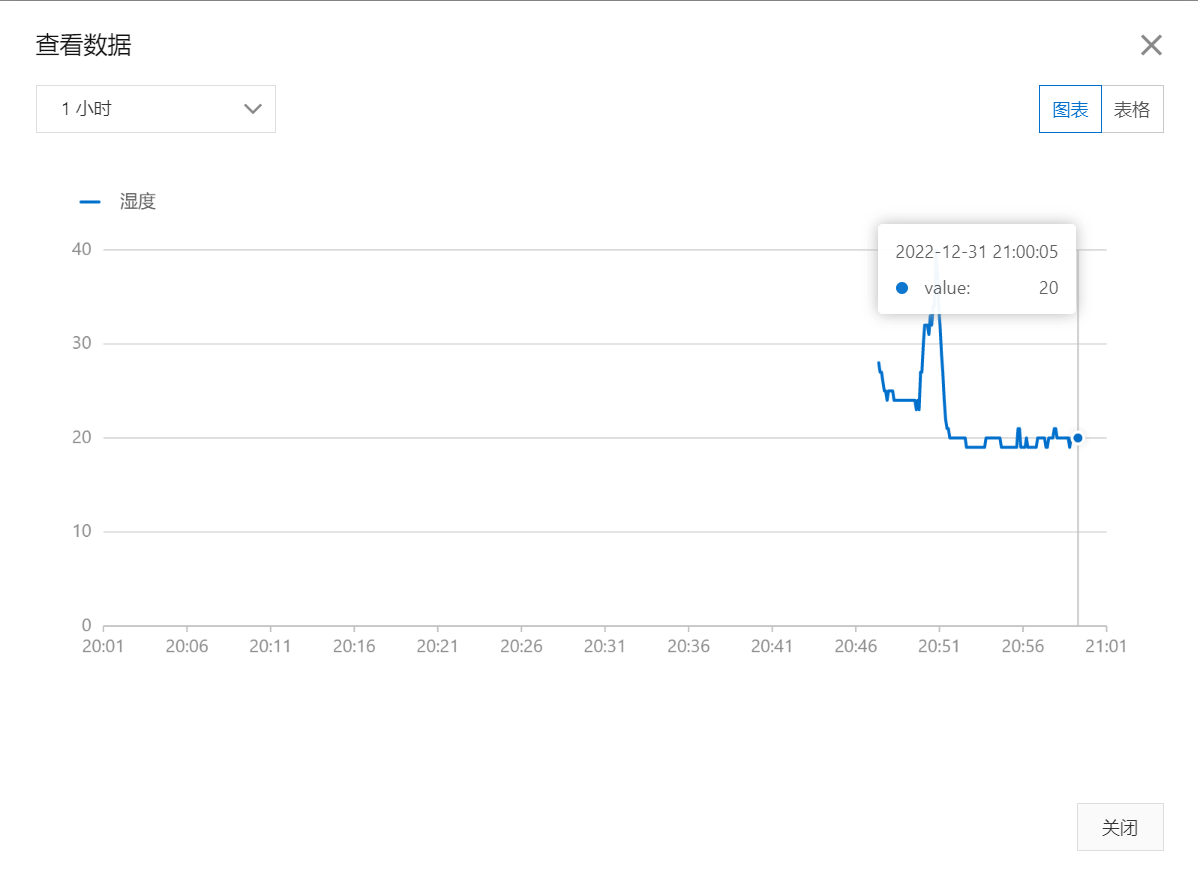Viewport: 1198px width, 874px height.
Task: Click the 20:31 x-axis time label
Action: click(604, 646)
